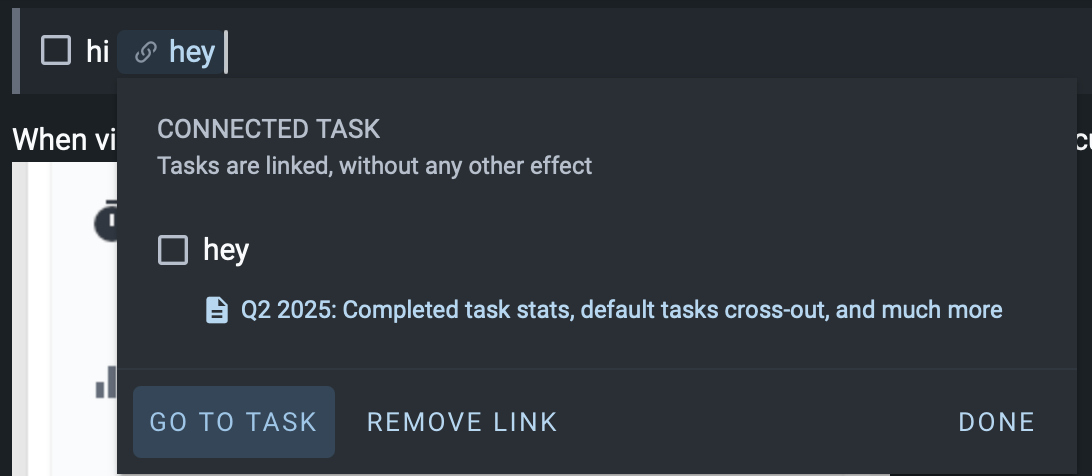1092x476 pixels.
Task: Click the partially hidden timer icon
Action: [x=105, y=222]
